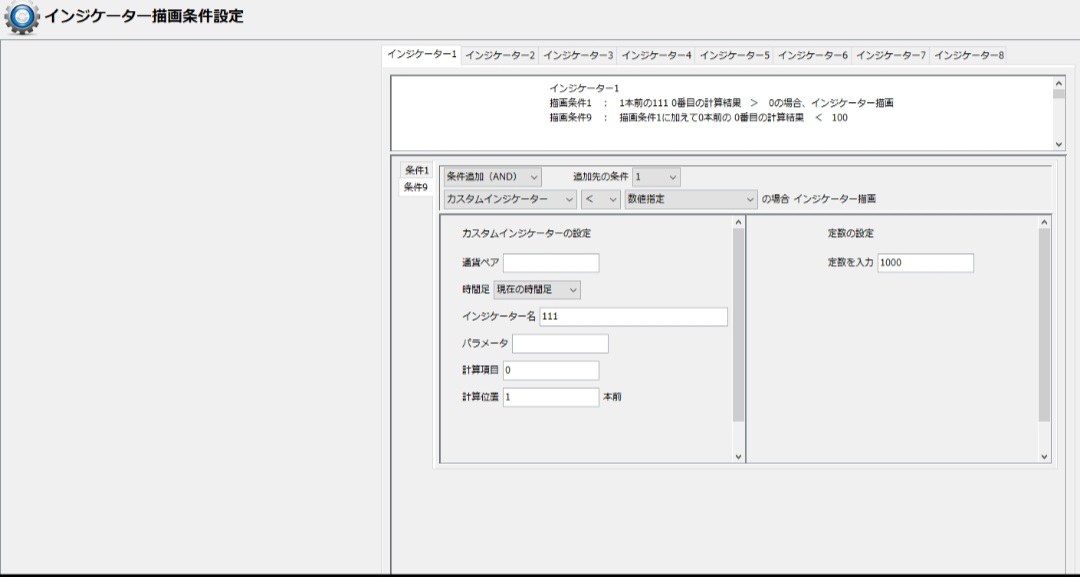Switch to 条件1 side tab
Viewport: 1080px width, 577px height.
point(416,170)
